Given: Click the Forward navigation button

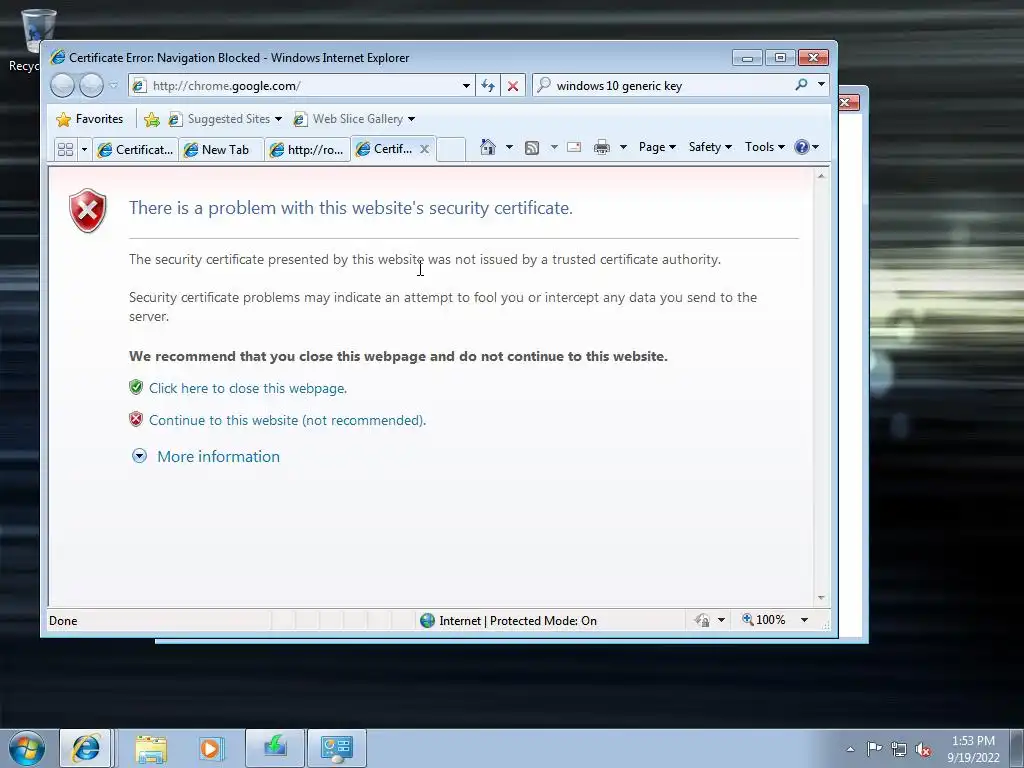Looking at the screenshot, I should 91,86.
